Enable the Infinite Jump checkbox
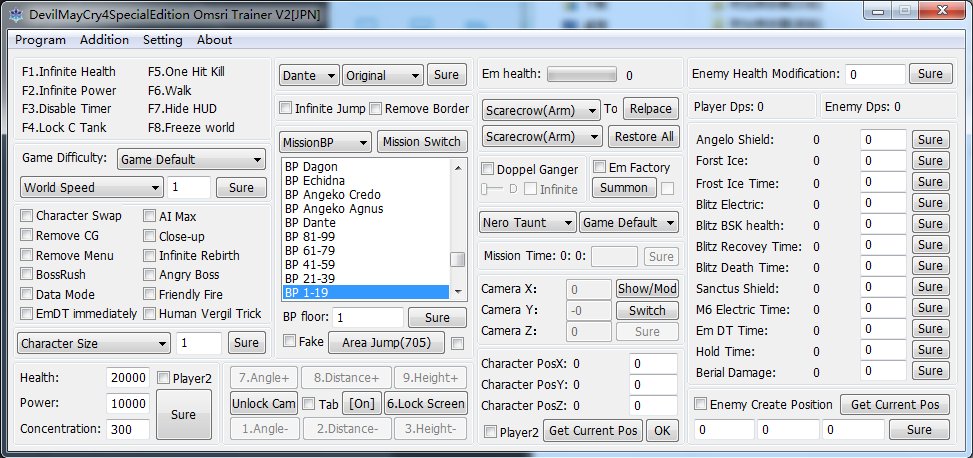This screenshot has width=973, height=458. pyautogui.click(x=285, y=109)
